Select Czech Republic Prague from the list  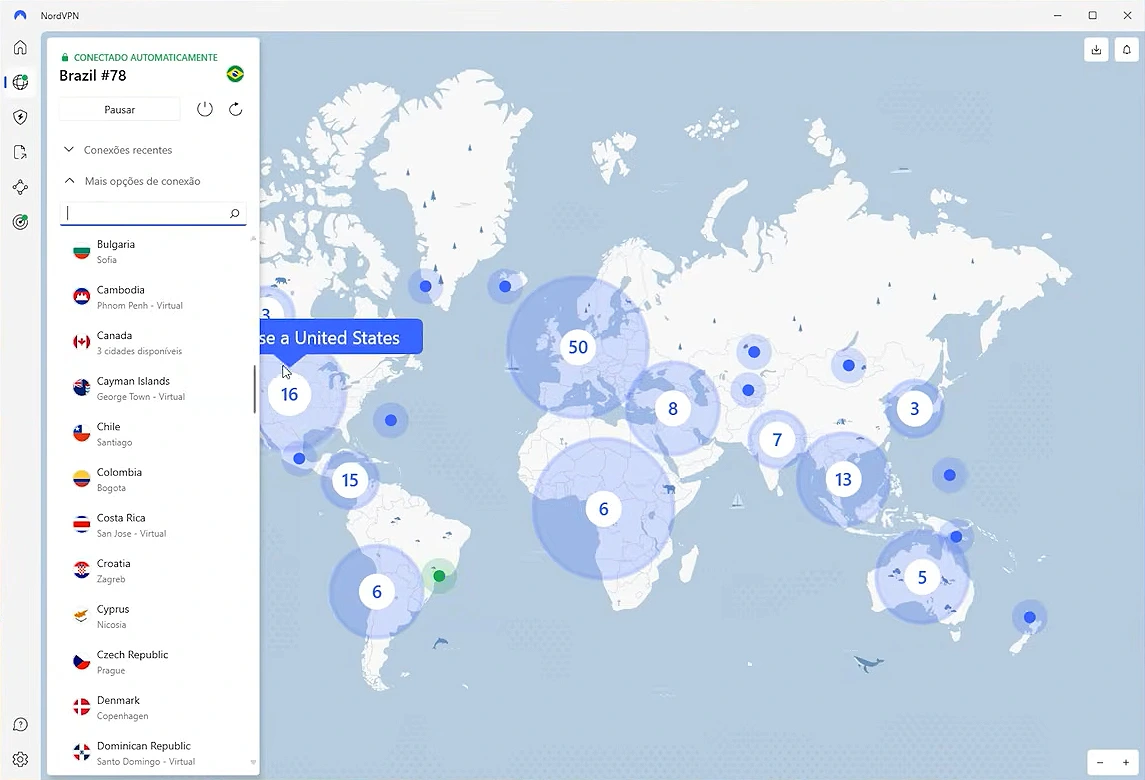153,662
